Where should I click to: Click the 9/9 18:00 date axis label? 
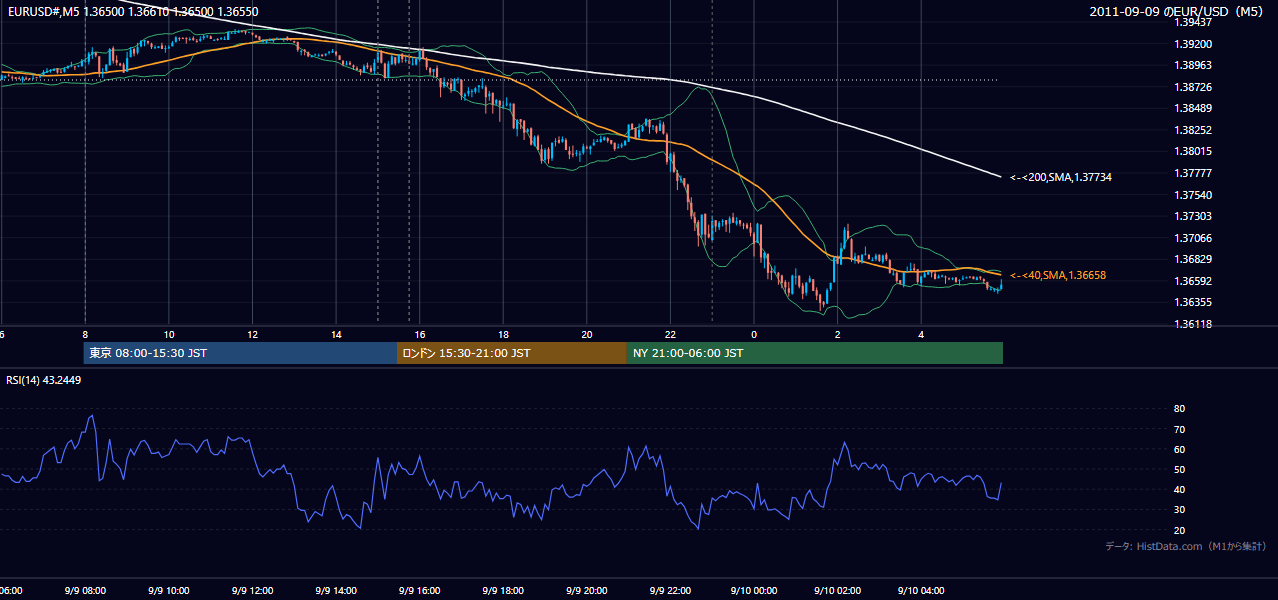pyautogui.click(x=503, y=590)
